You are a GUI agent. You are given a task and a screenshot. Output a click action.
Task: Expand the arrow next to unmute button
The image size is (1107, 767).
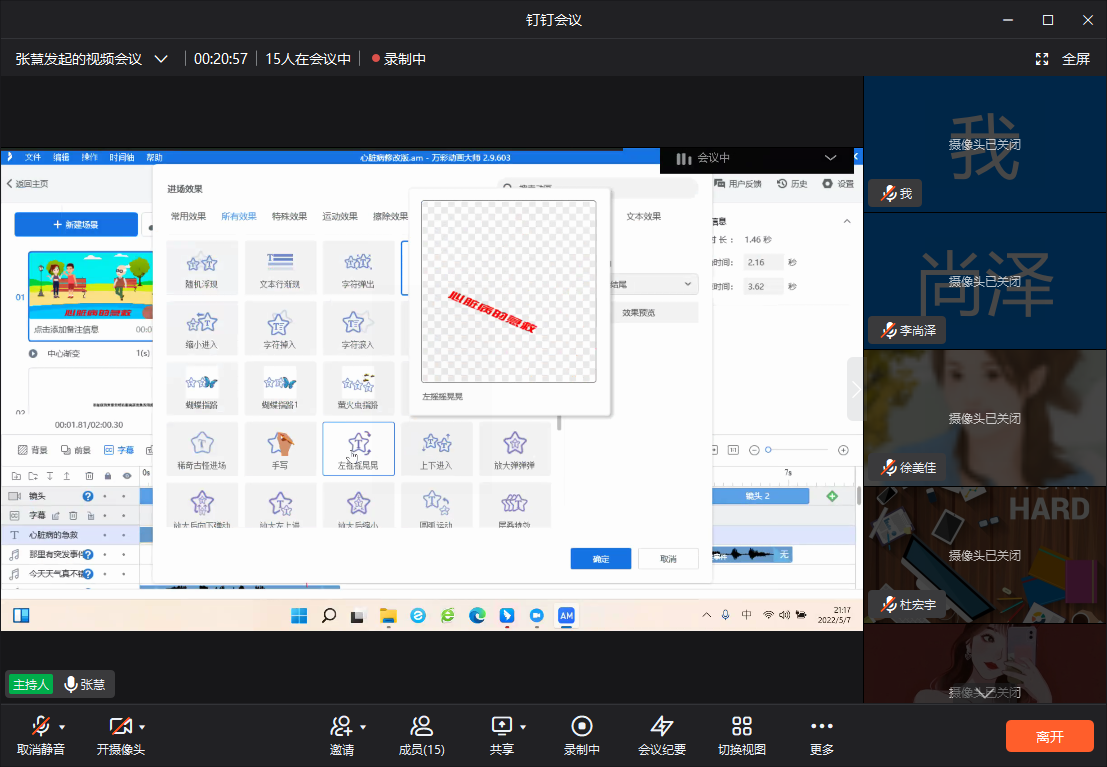tap(62, 726)
